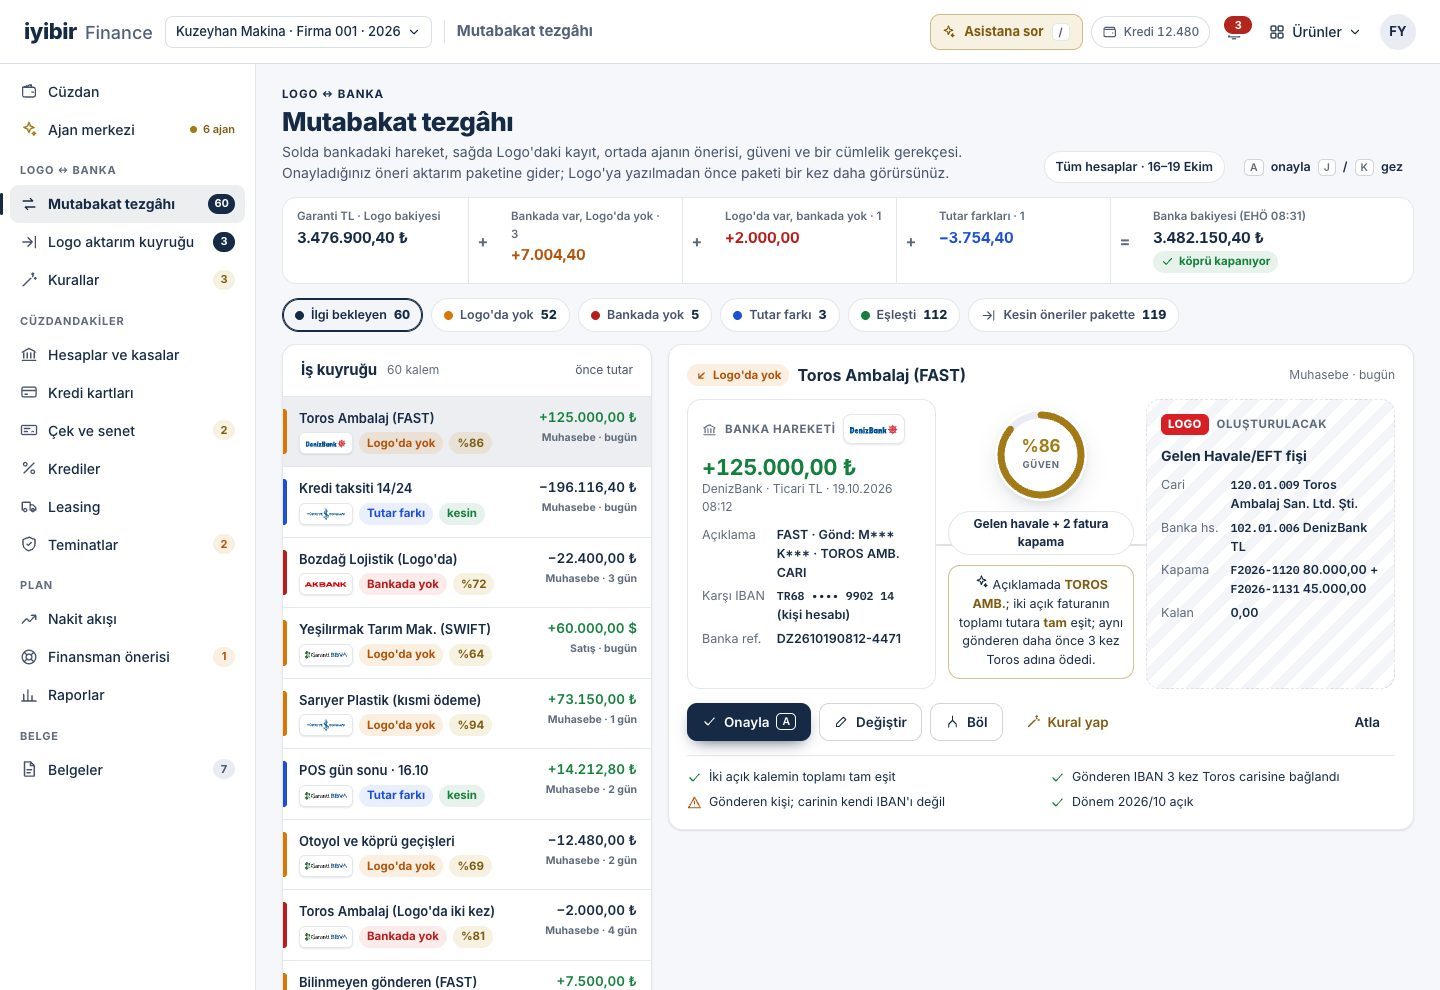Open Raporlar bar chart icon
Screen dimensions: 1440x990
(29, 695)
